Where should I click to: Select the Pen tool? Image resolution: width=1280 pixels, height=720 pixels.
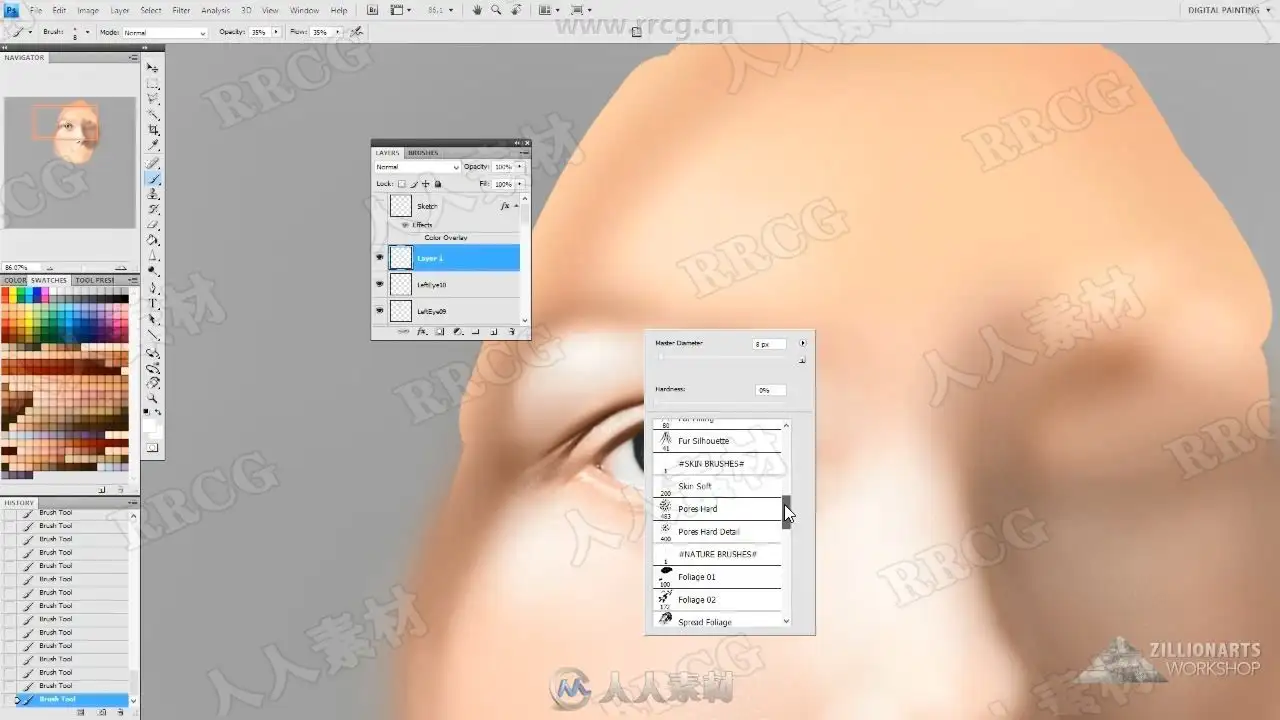click(x=153, y=289)
